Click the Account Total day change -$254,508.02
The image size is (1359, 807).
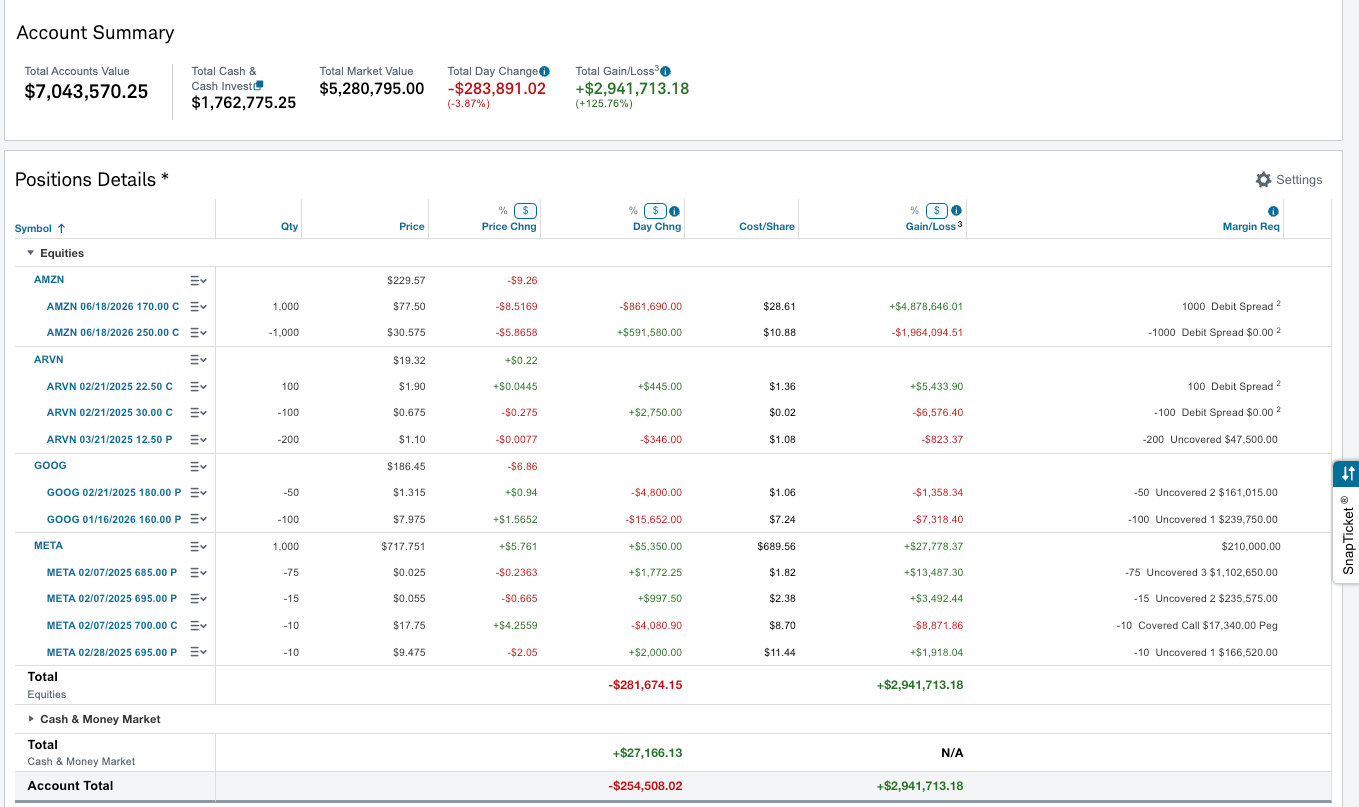tap(645, 786)
